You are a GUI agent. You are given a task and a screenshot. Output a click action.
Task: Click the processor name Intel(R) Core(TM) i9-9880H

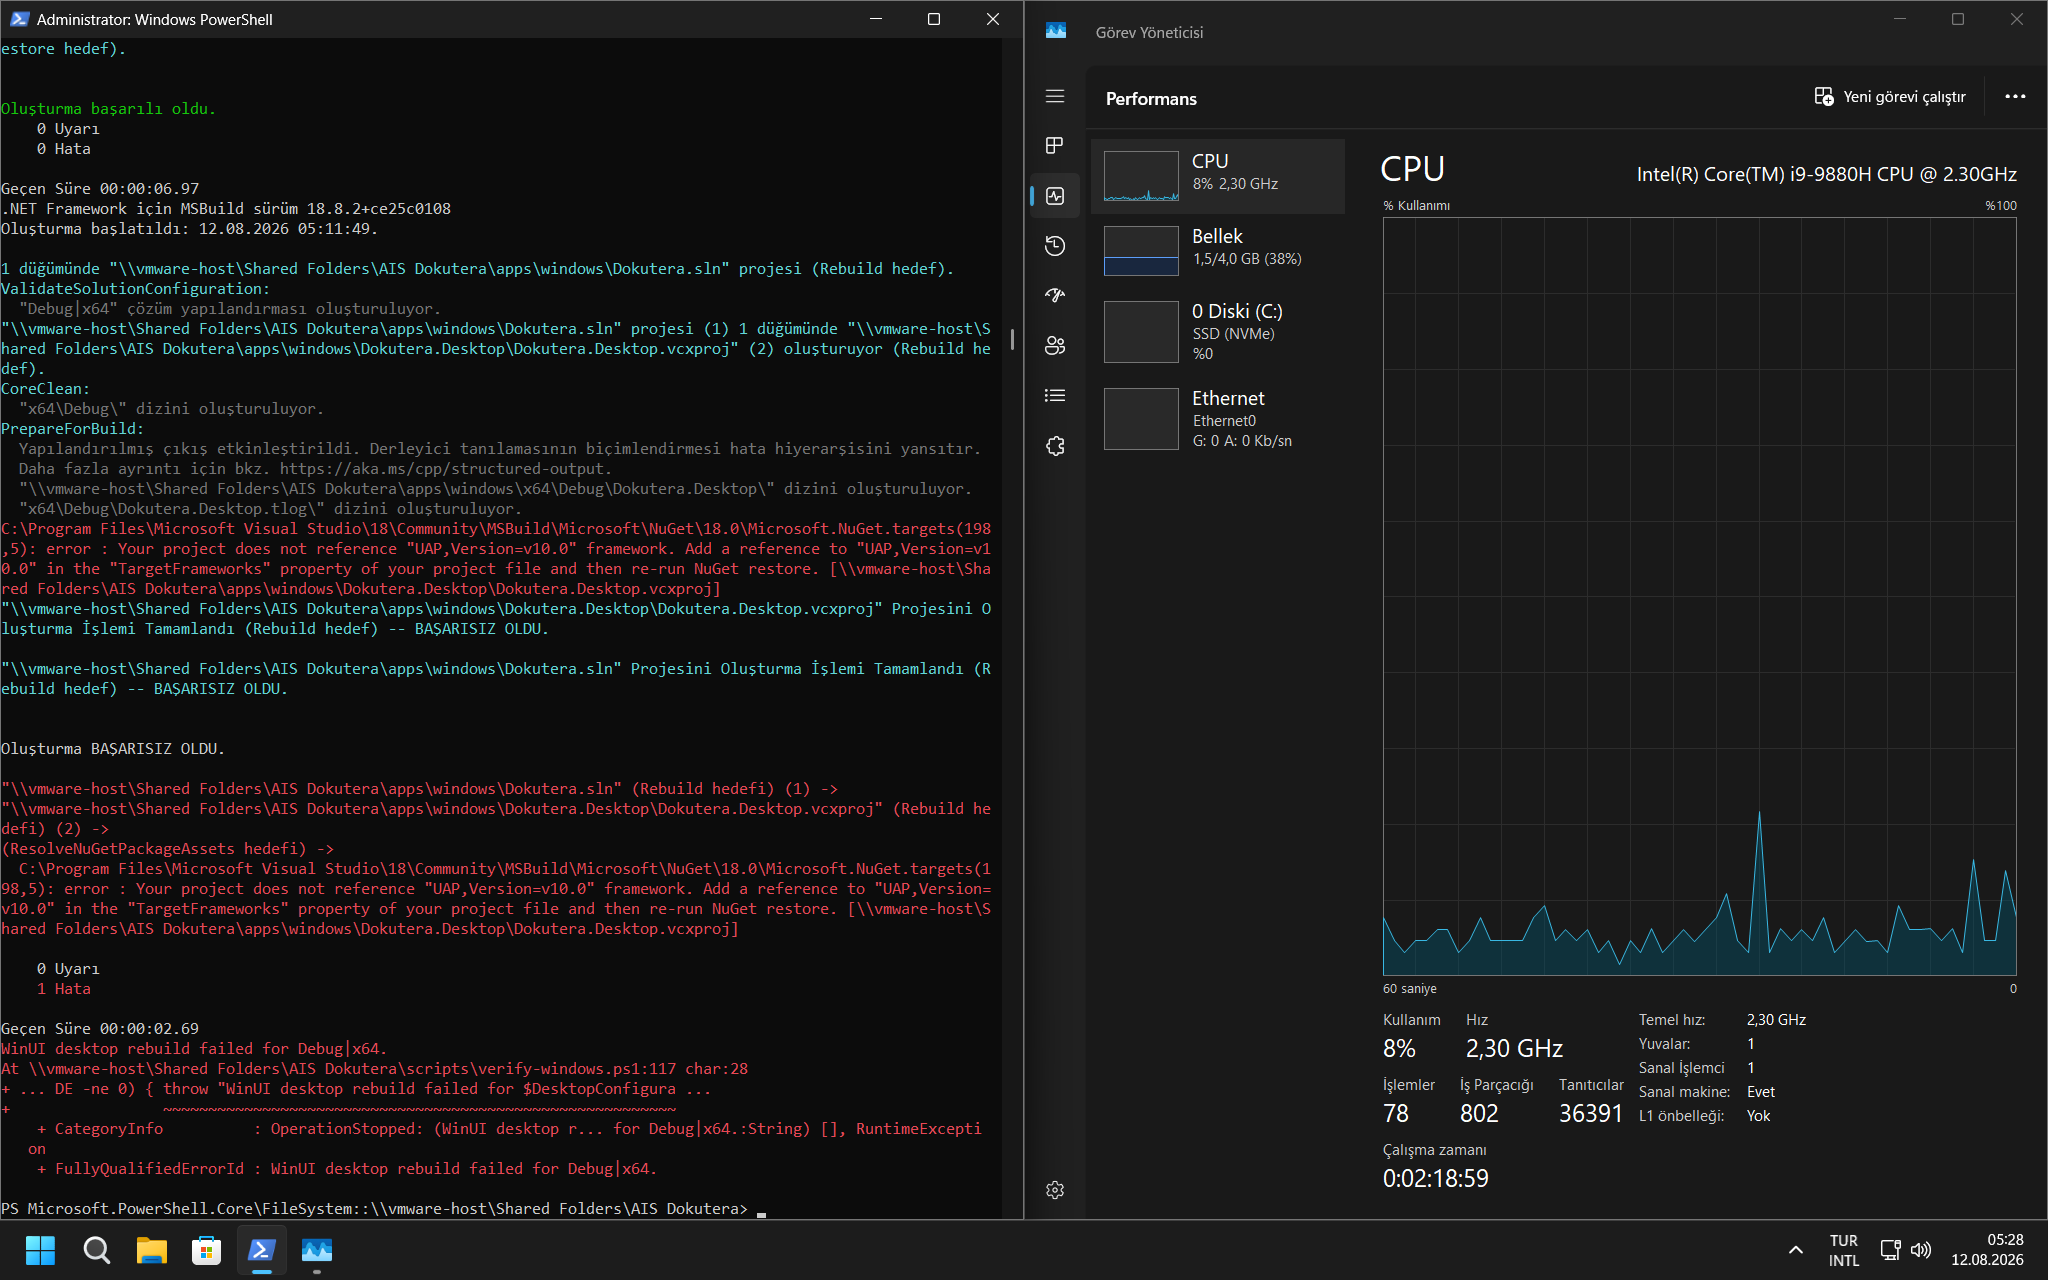click(x=1826, y=174)
